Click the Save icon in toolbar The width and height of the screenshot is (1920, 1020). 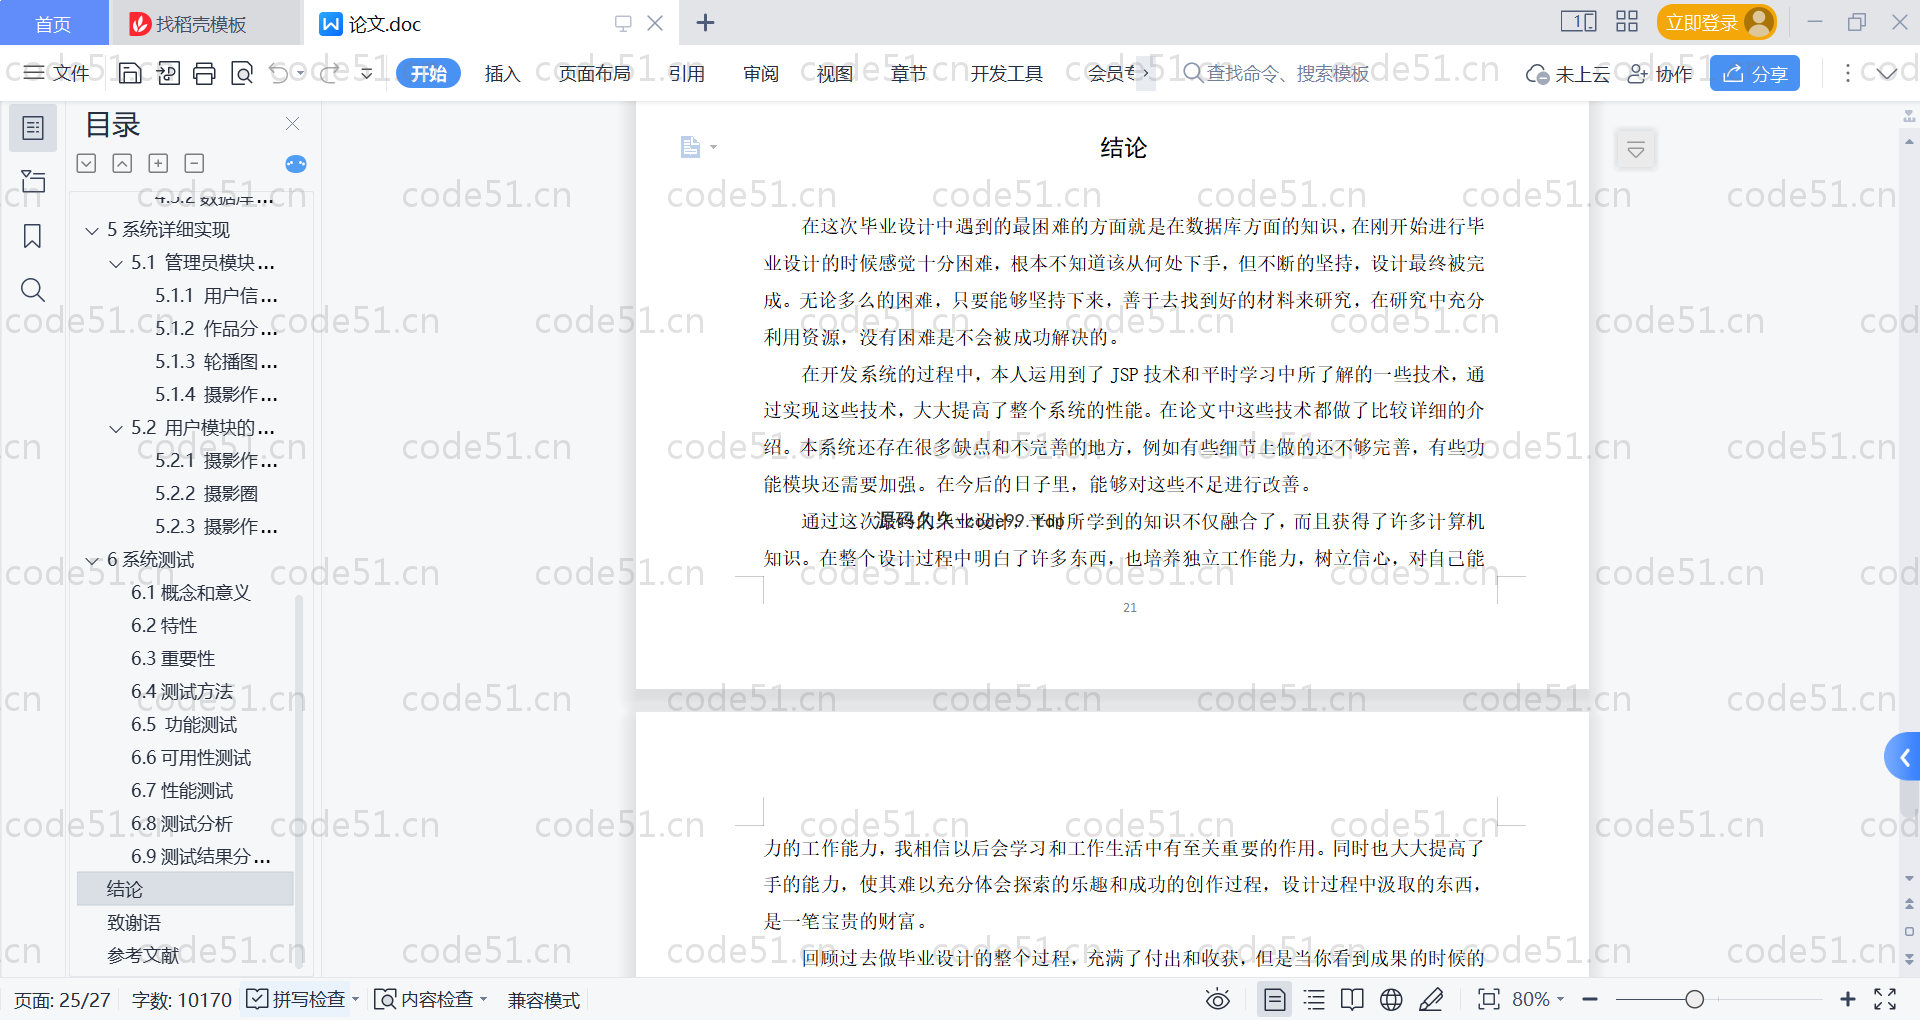(130, 73)
